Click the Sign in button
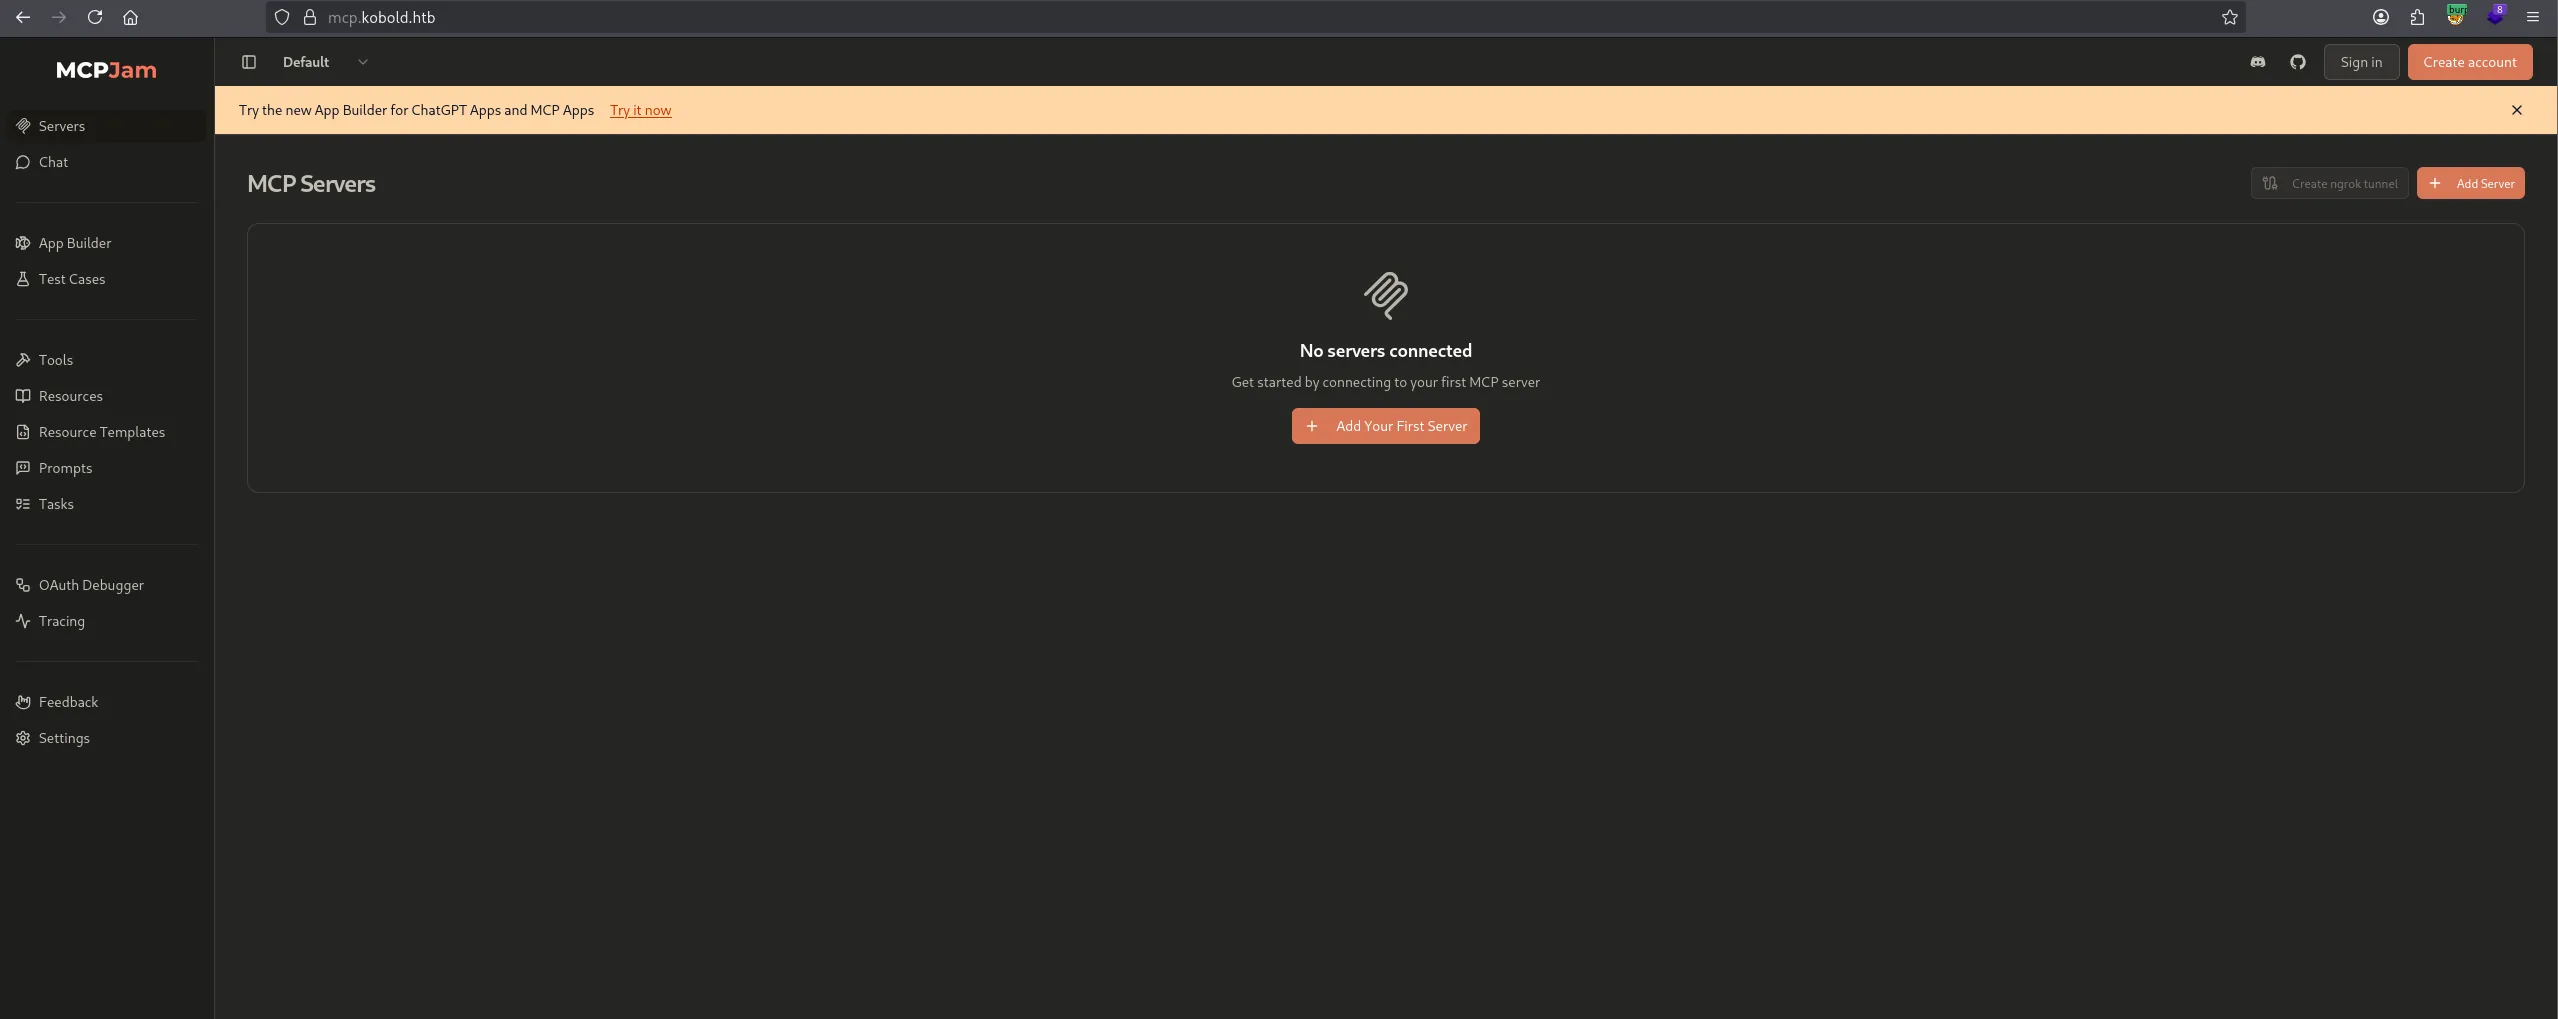 coord(2360,62)
